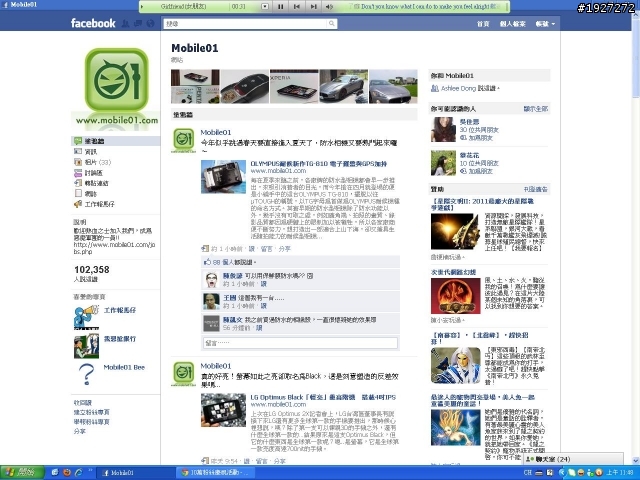
Task: Launch Firefox from quick launch bar
Action: 67,473
